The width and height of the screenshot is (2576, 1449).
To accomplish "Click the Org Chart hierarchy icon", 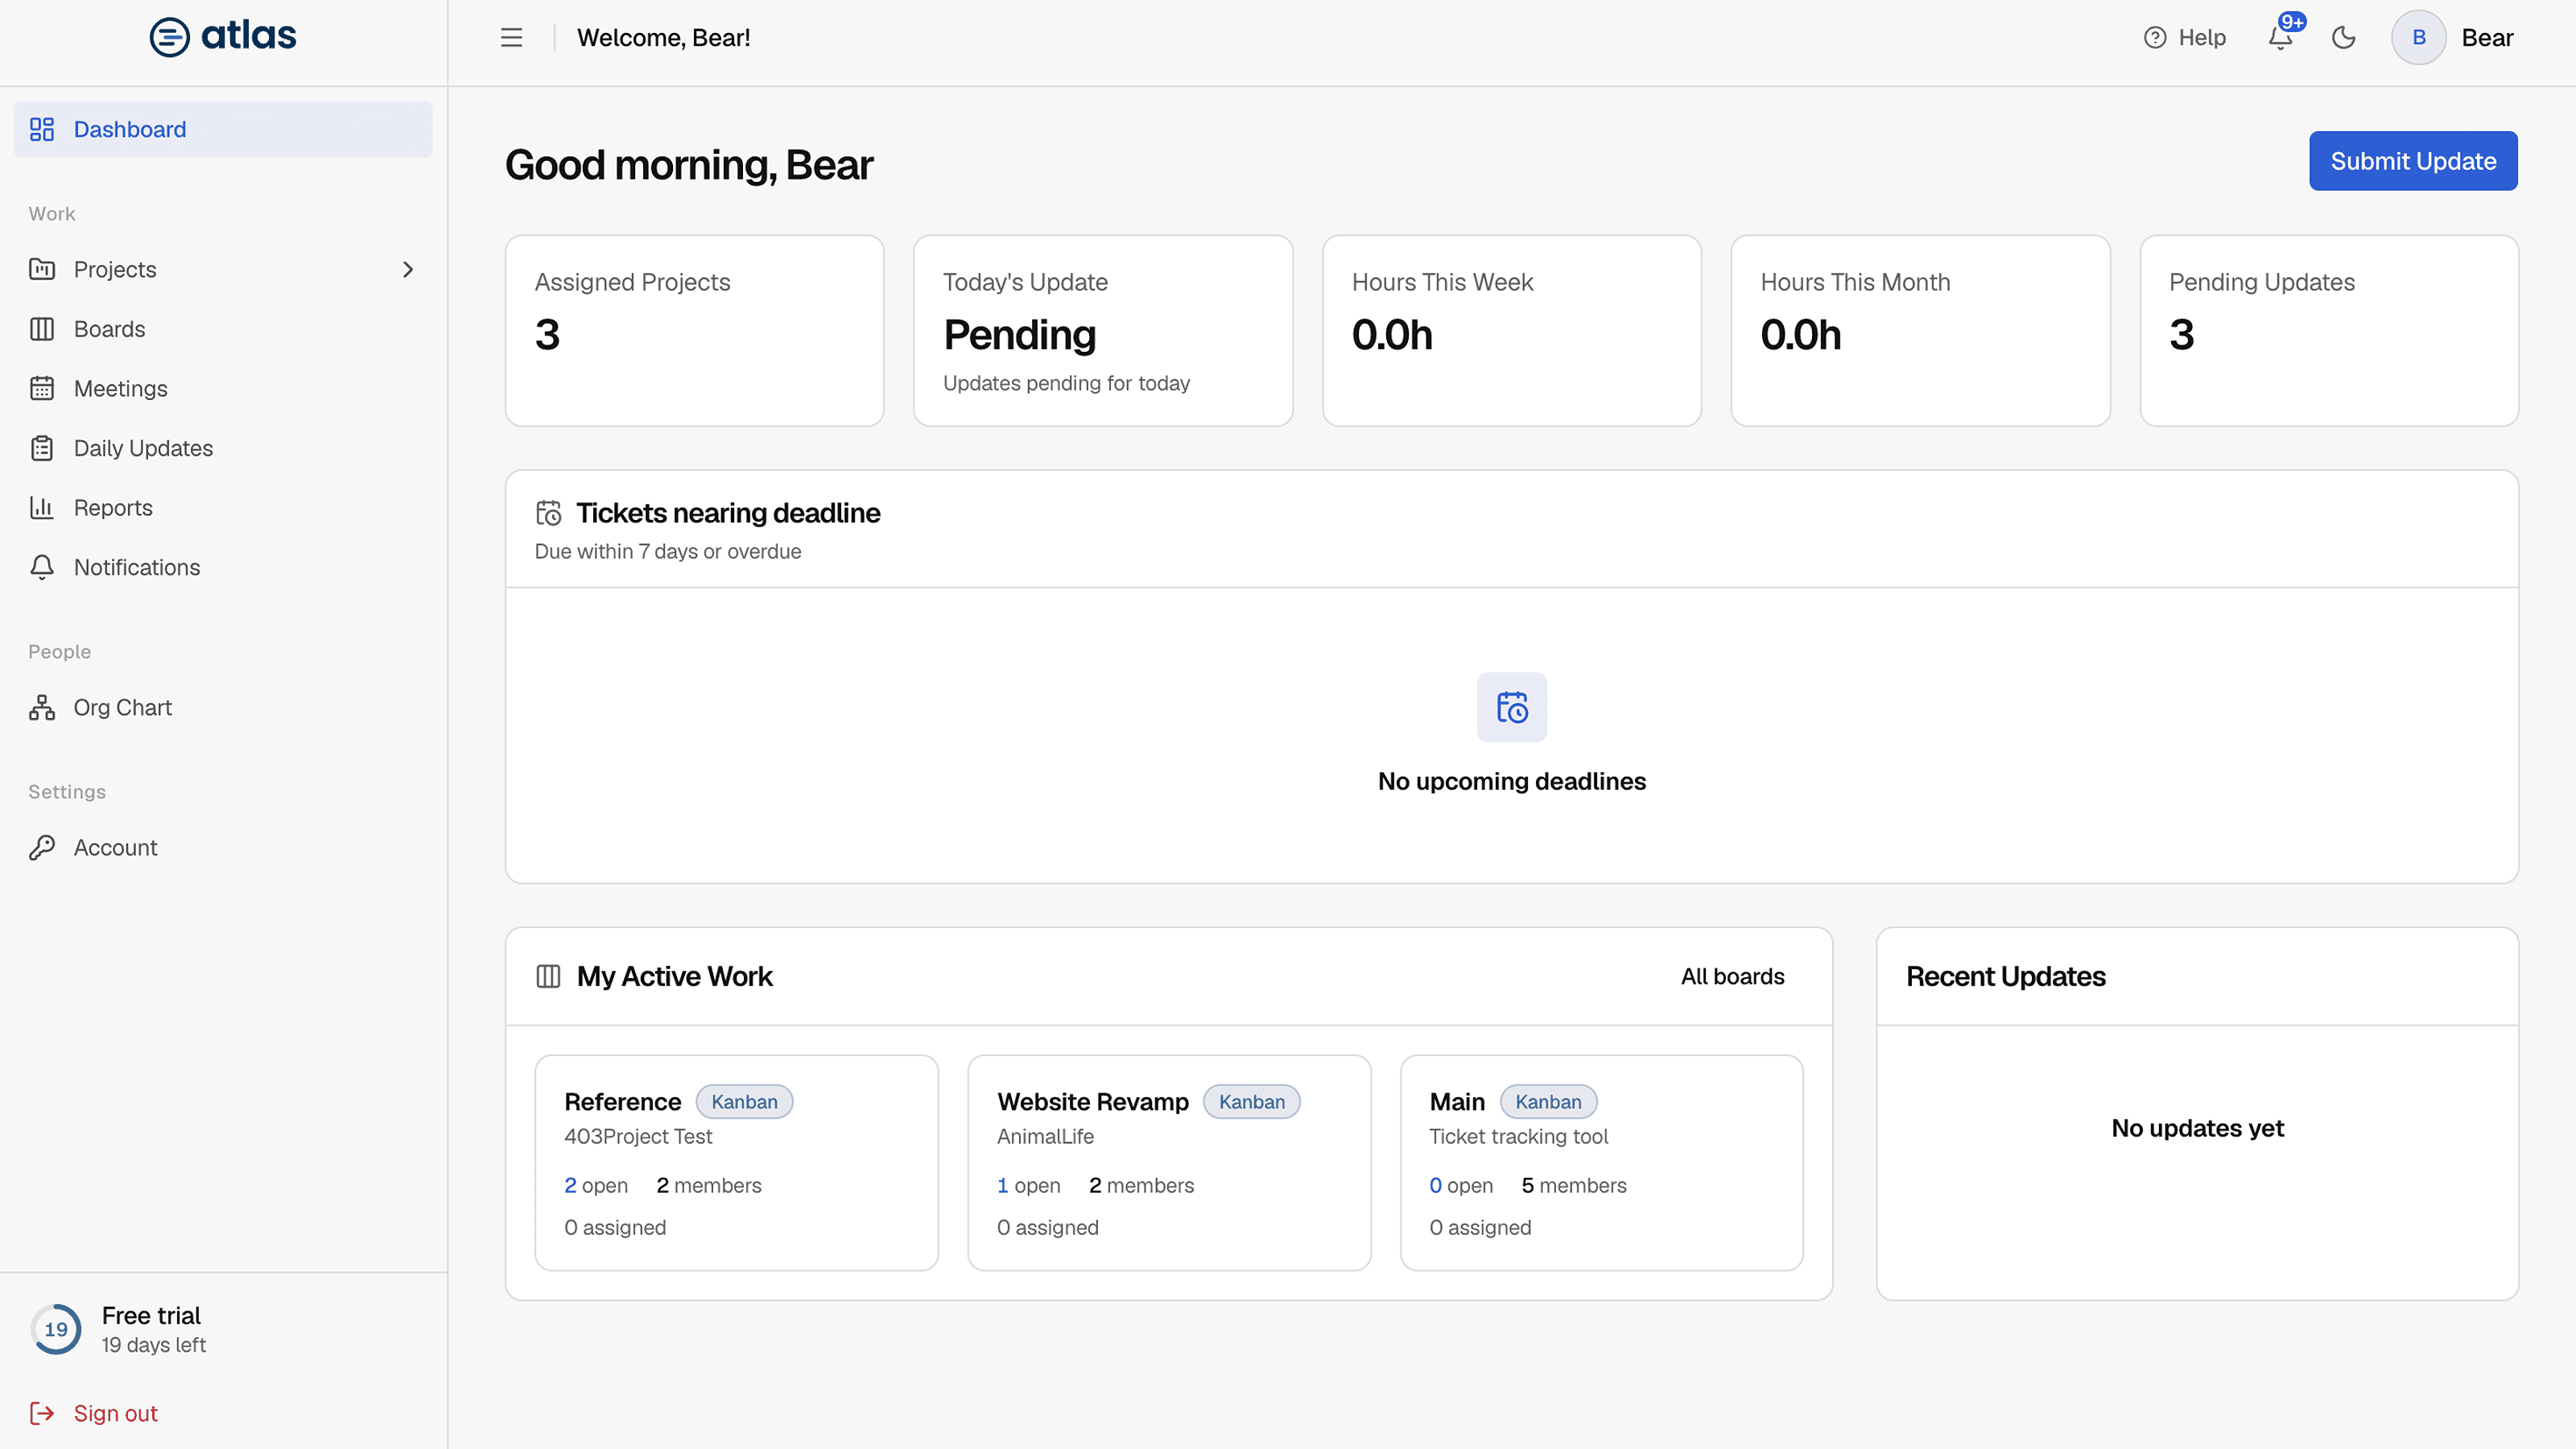I will coord(42,707).
